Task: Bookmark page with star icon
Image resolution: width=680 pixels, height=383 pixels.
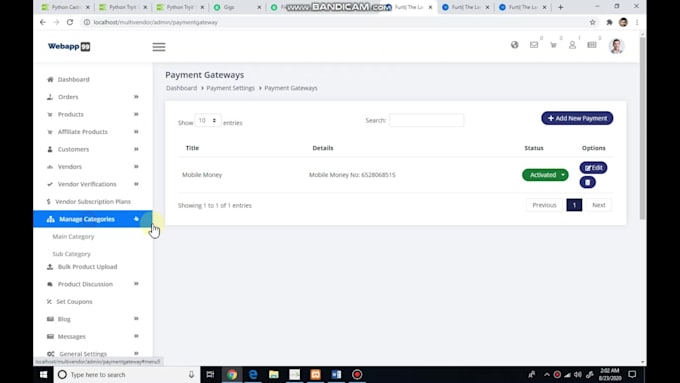Action: [x=592, y=22]
